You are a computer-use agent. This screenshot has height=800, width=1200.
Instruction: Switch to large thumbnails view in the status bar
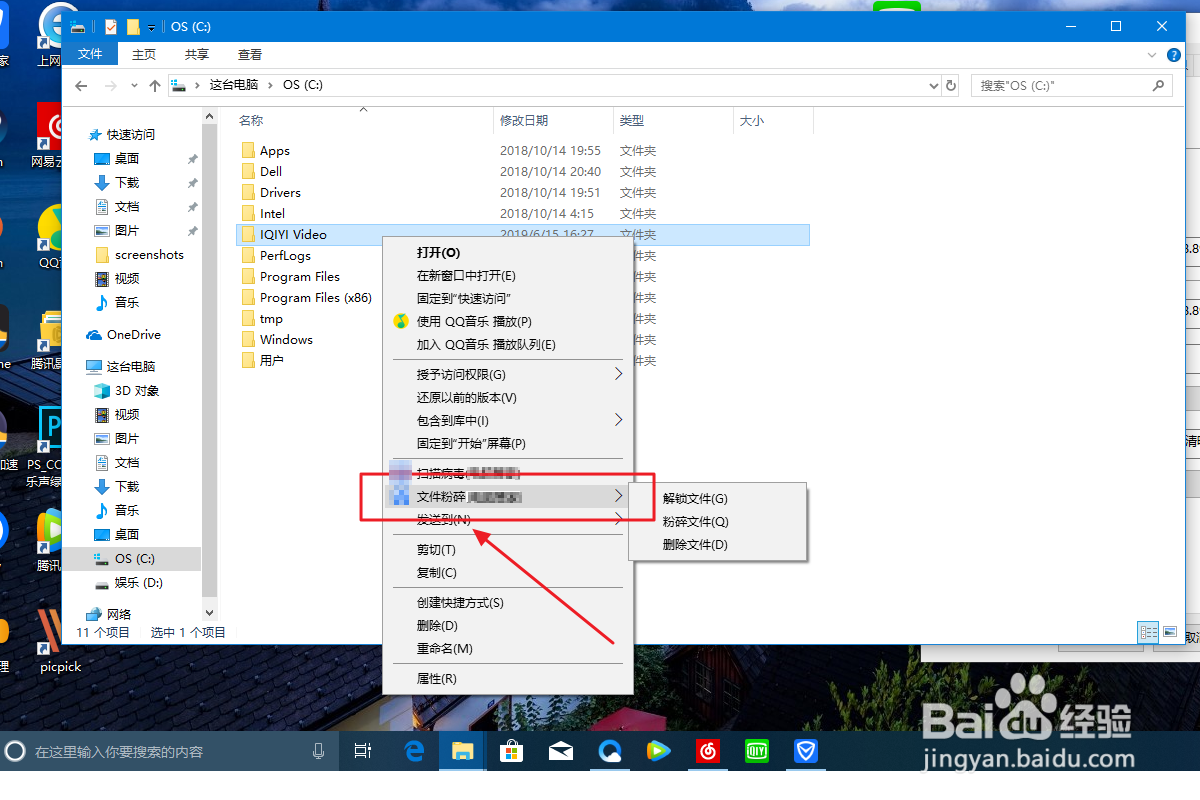pos(1170,631)
